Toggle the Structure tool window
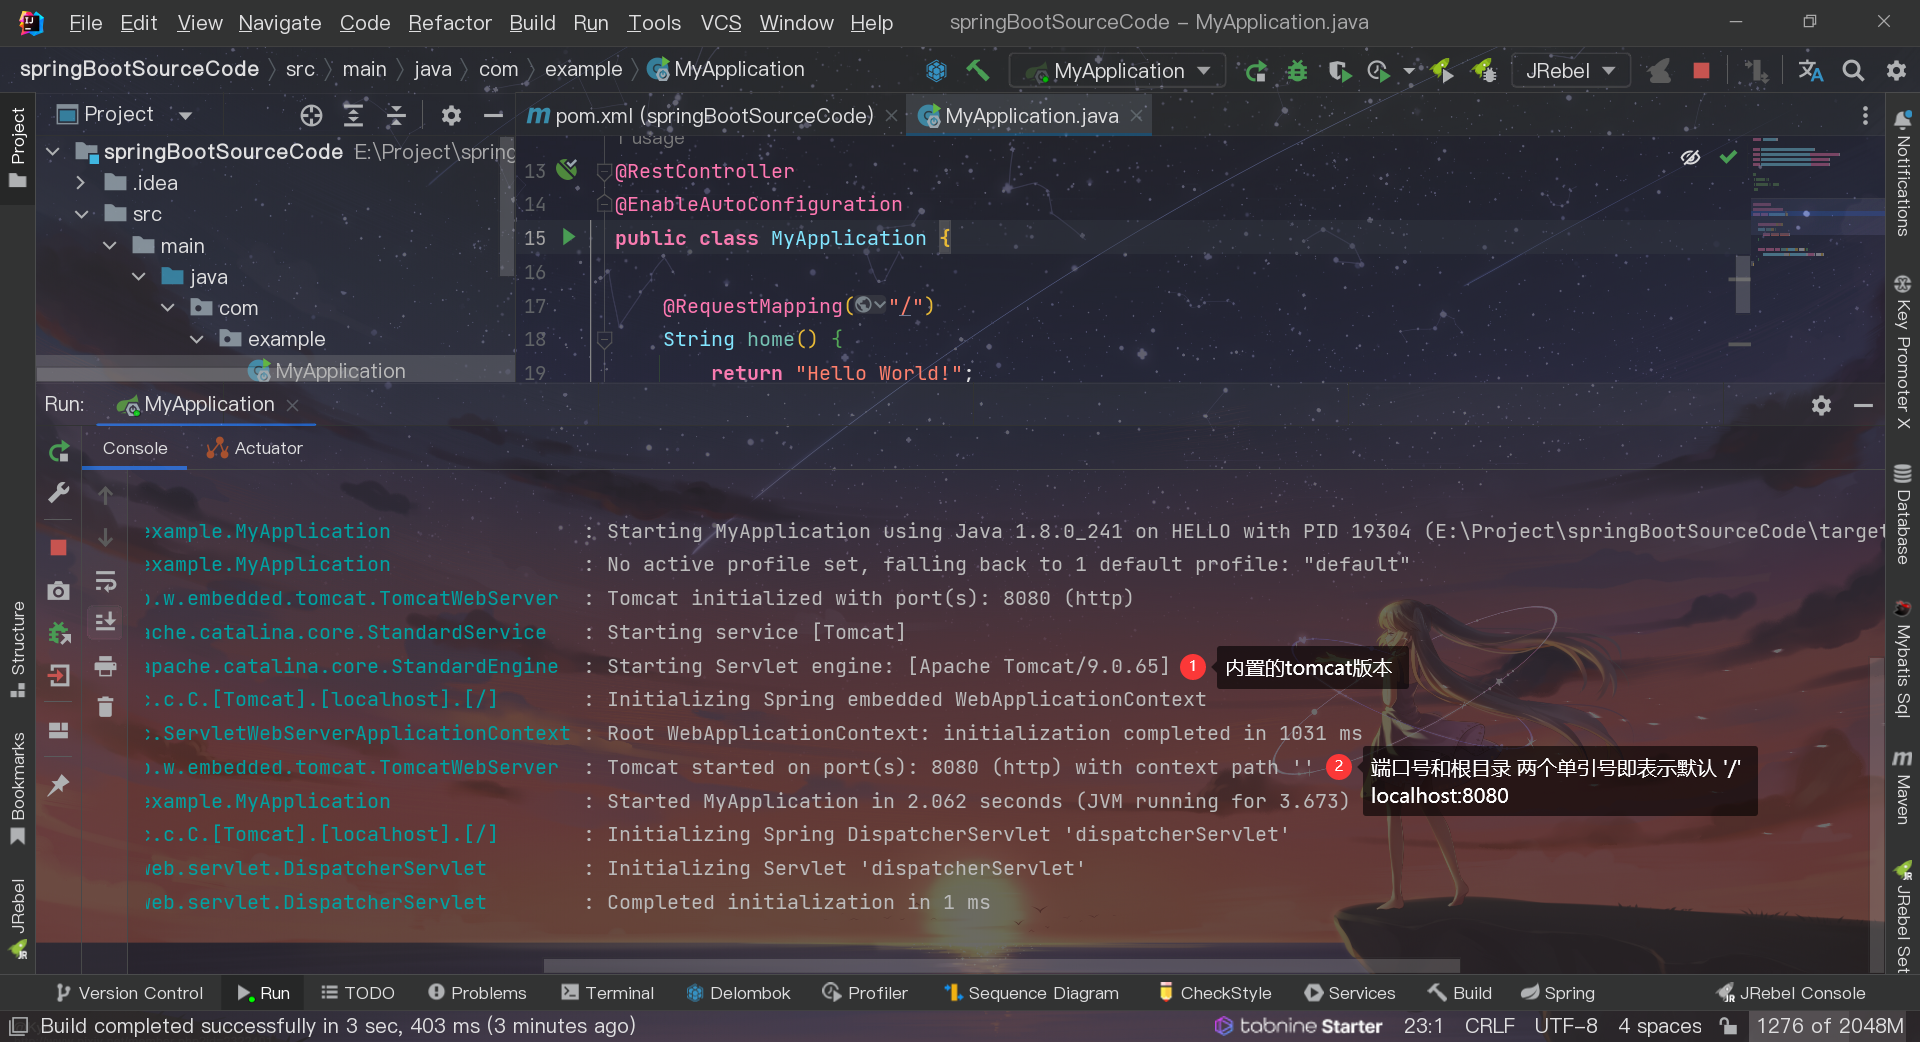This screenshot has height=1042, width=1920. [x=17, y=650]
